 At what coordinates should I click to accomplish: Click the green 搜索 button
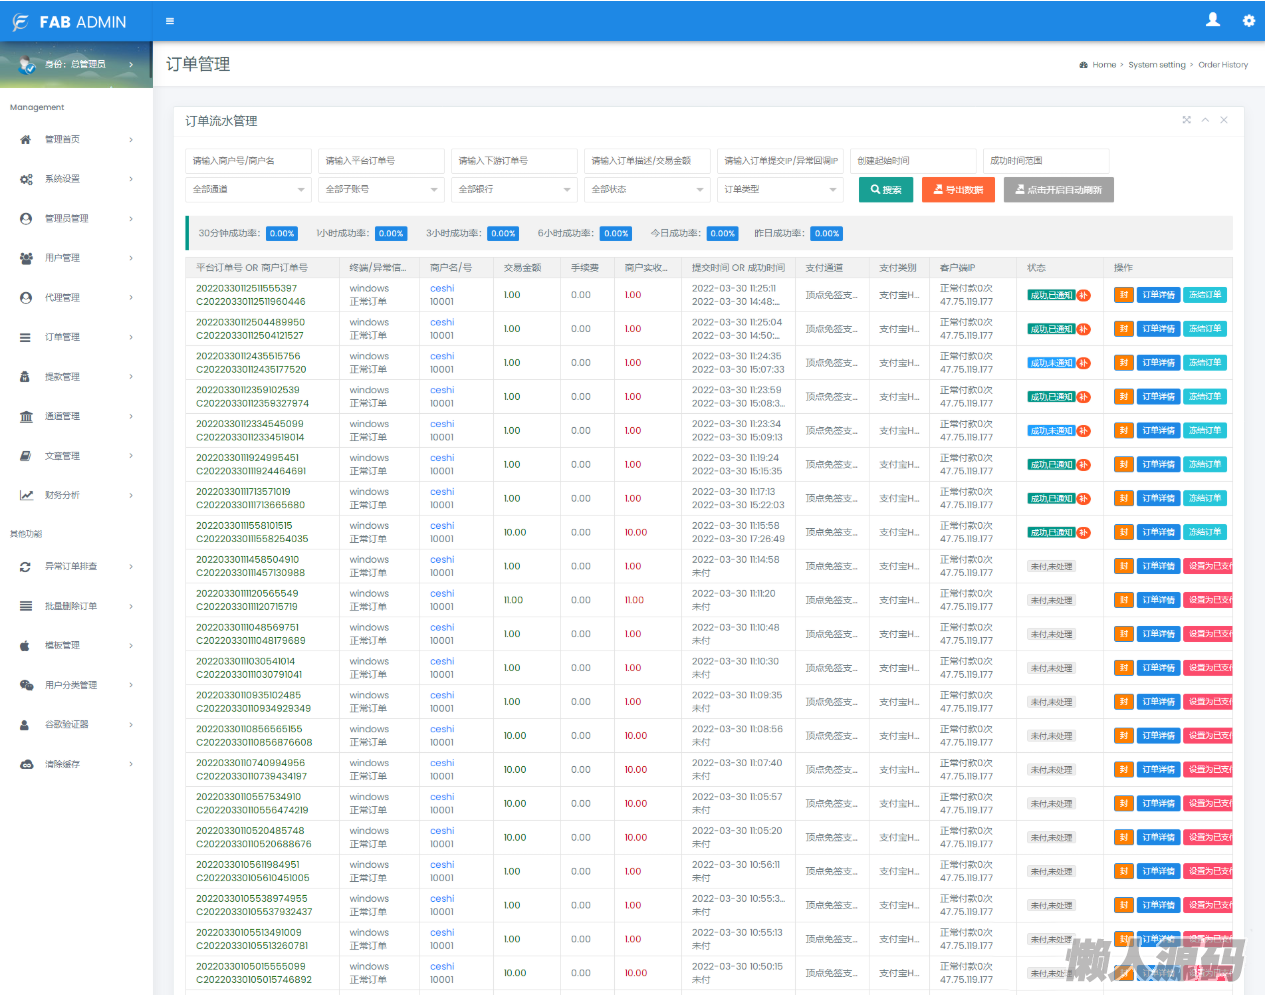[x=885, y=190]
